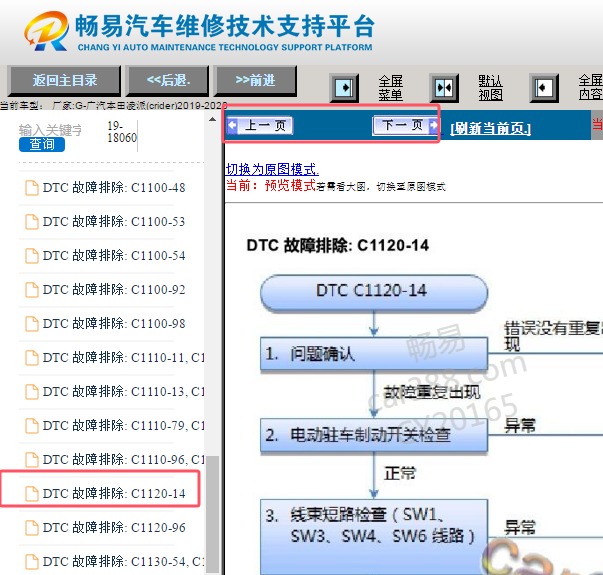Screen dimensions: 603x575
Task: Open DTC 故障排除: C1100-92
Action: coord(114,290)
